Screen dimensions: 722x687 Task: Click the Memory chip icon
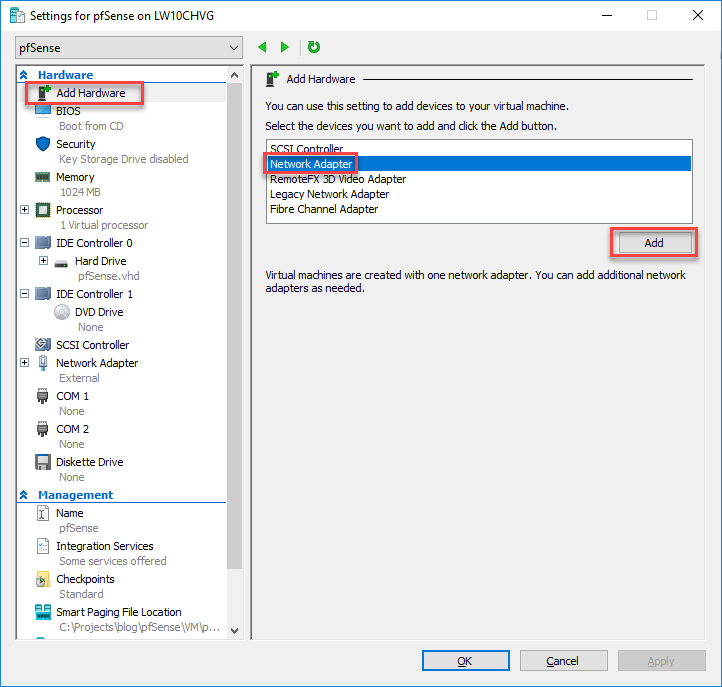point(42,177)
